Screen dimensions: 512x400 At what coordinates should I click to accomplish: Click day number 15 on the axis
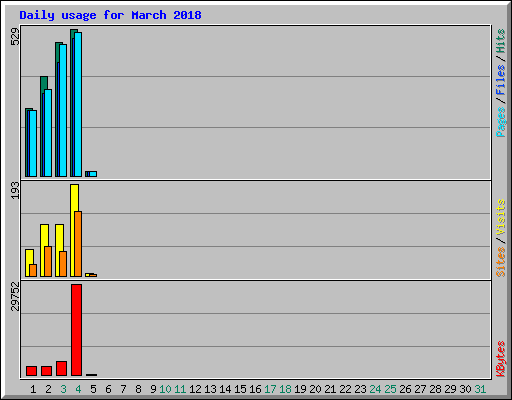point(240,389)
